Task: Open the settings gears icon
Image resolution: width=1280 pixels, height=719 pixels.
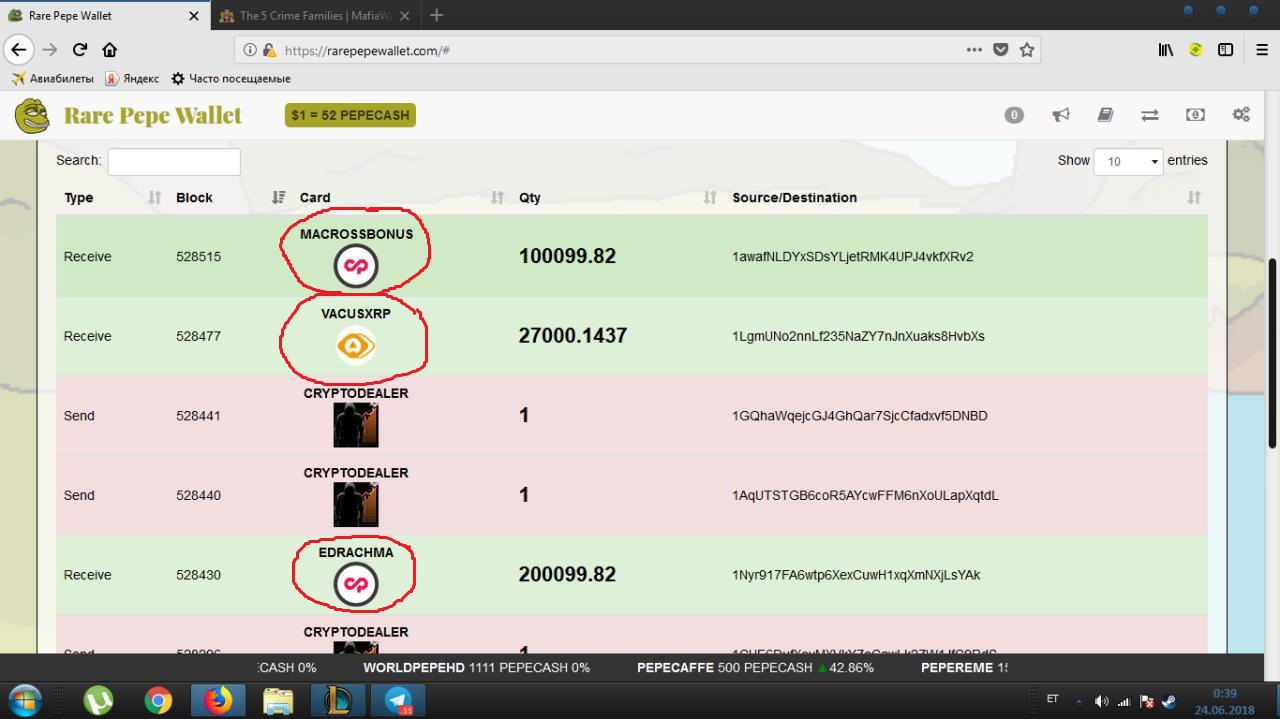Action: click(x=1241, y=115)
